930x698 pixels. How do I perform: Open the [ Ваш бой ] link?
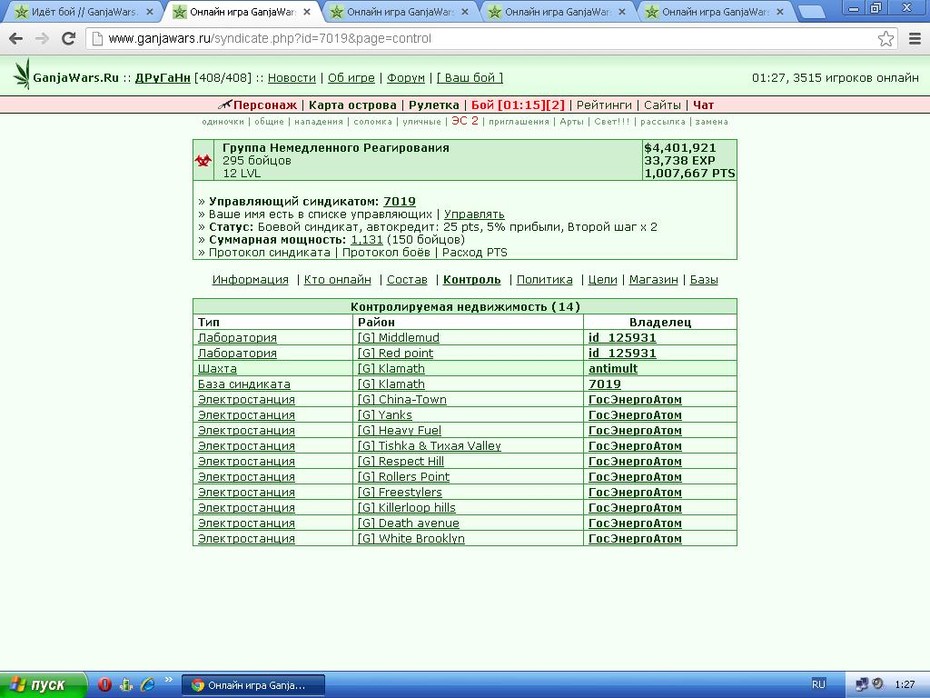pyautogui.click(x=470, y=78)
